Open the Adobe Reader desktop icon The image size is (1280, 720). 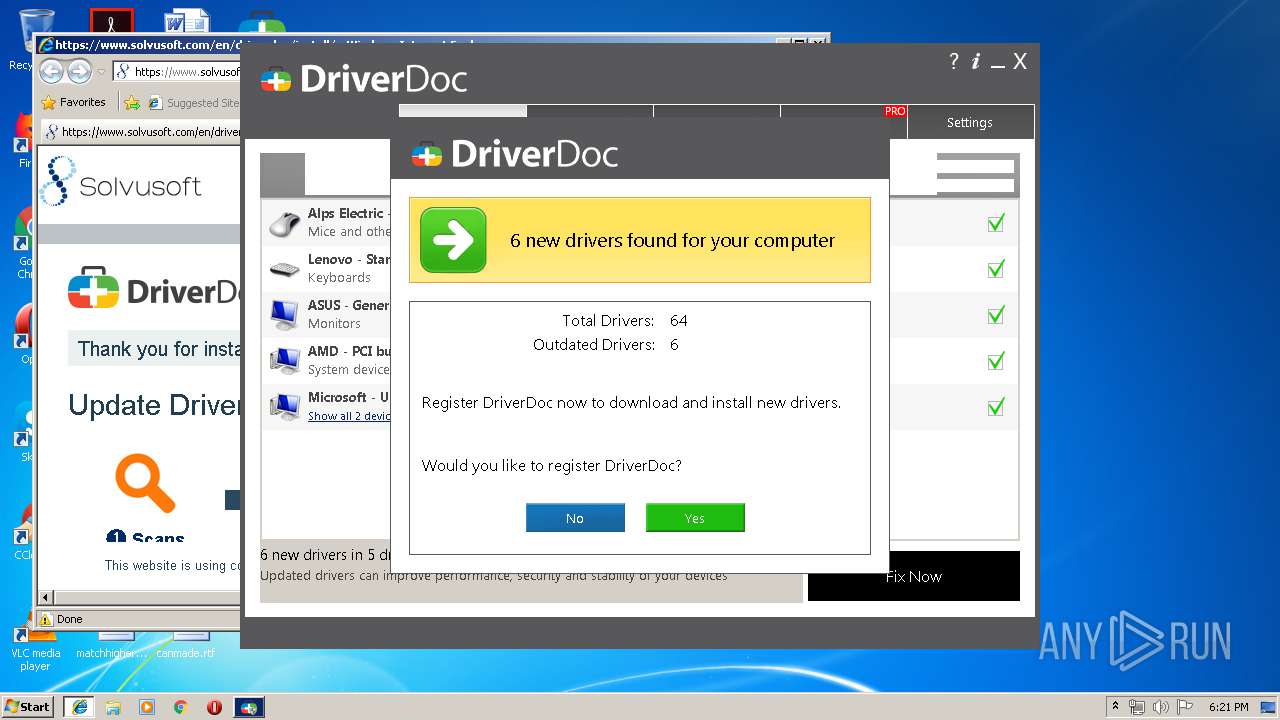pyautogui.click(x=112, y=22)
